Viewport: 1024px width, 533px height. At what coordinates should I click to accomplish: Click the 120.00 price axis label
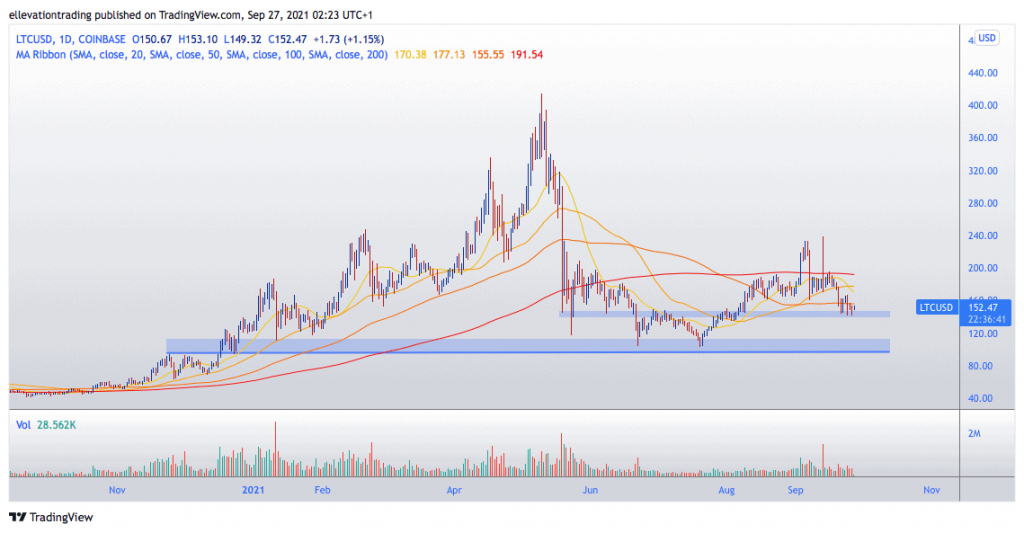tap(982, 333)
